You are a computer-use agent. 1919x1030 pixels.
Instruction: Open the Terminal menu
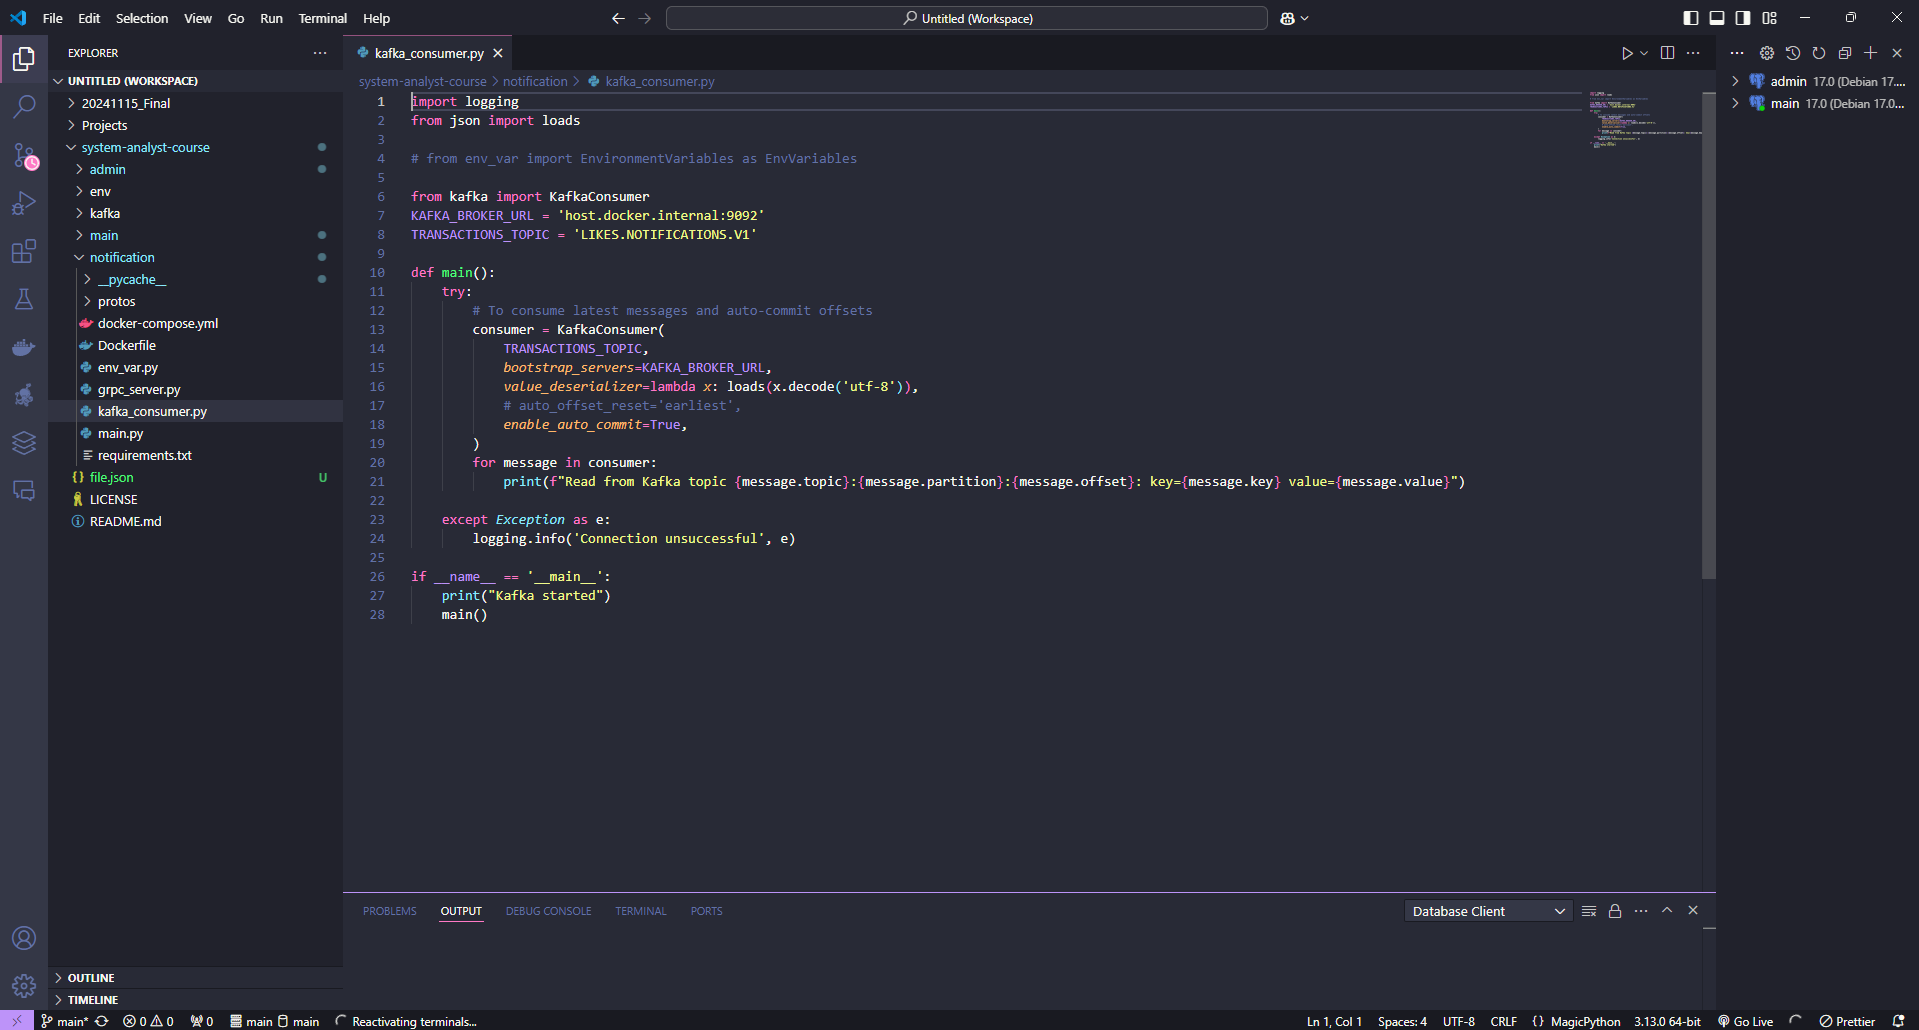pyautogui.click(x=322, y=18)
